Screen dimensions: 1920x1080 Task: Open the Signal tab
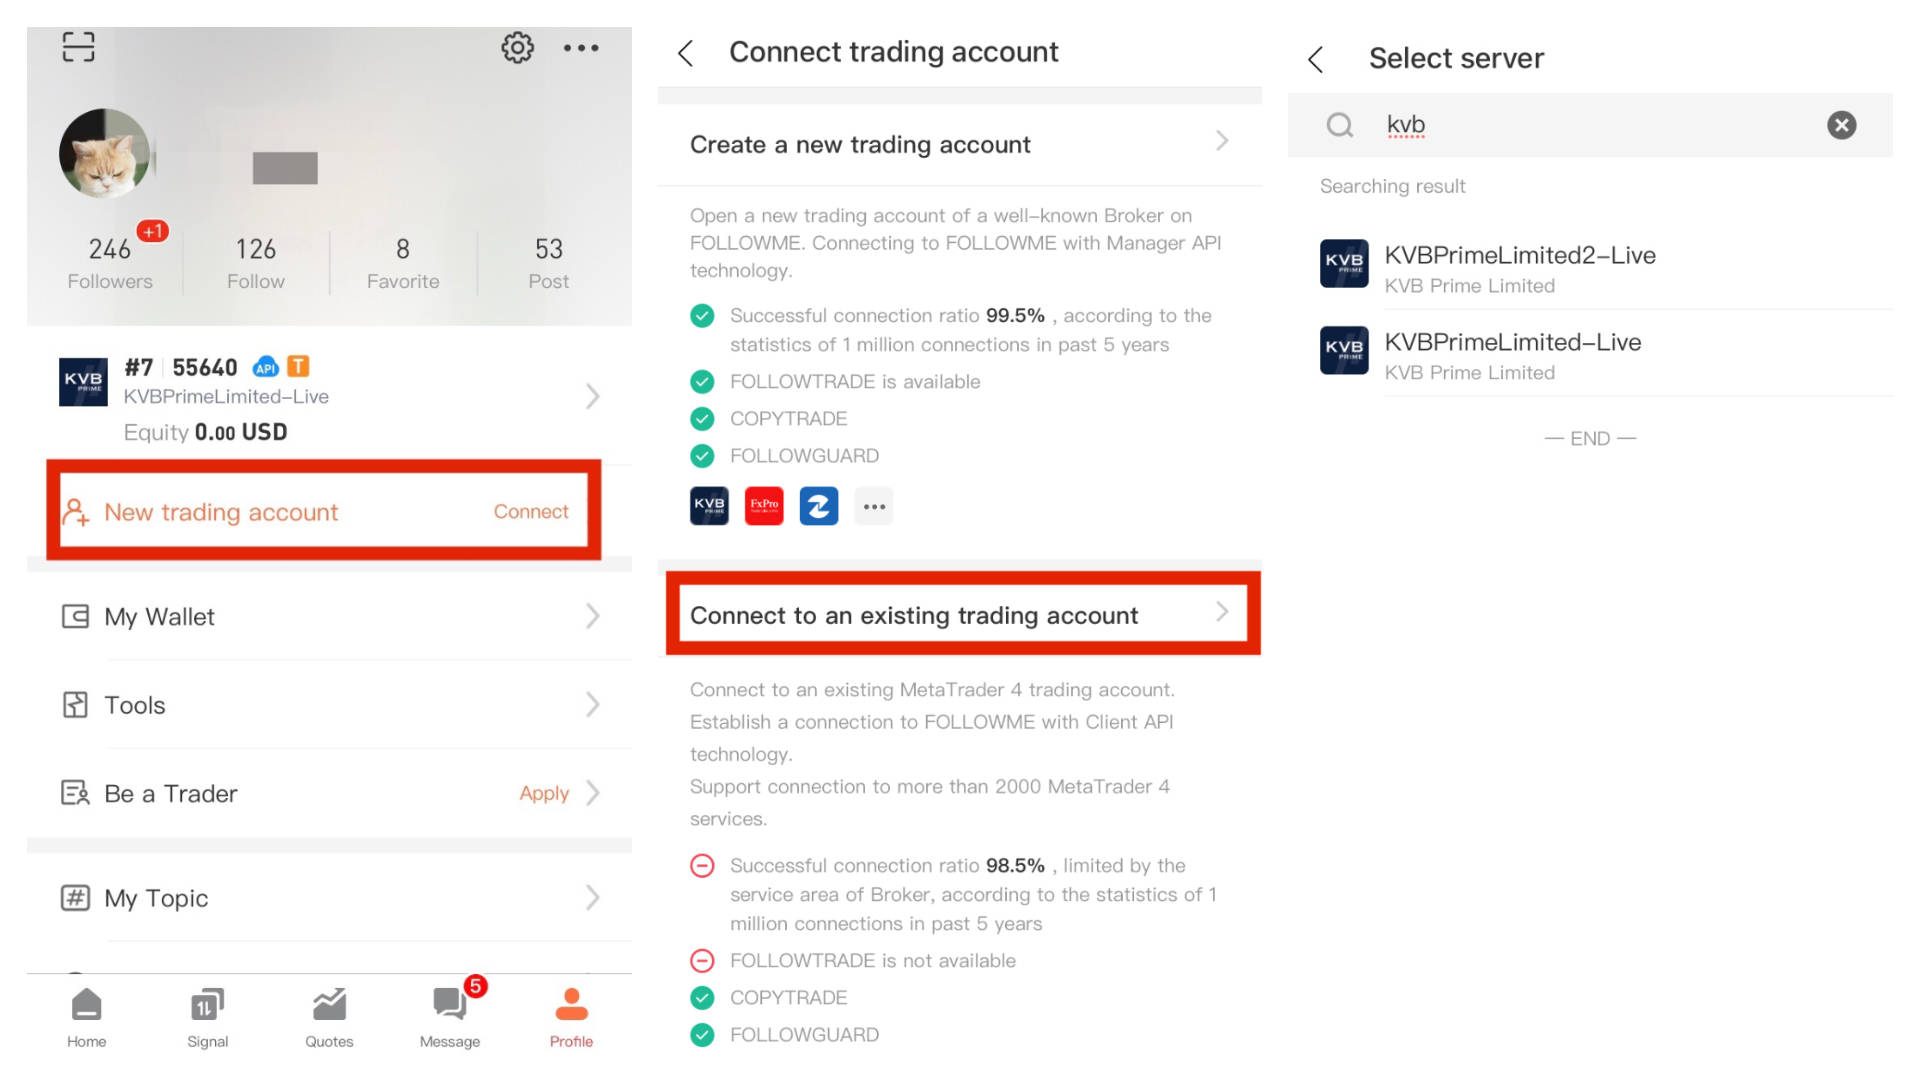207,1016
